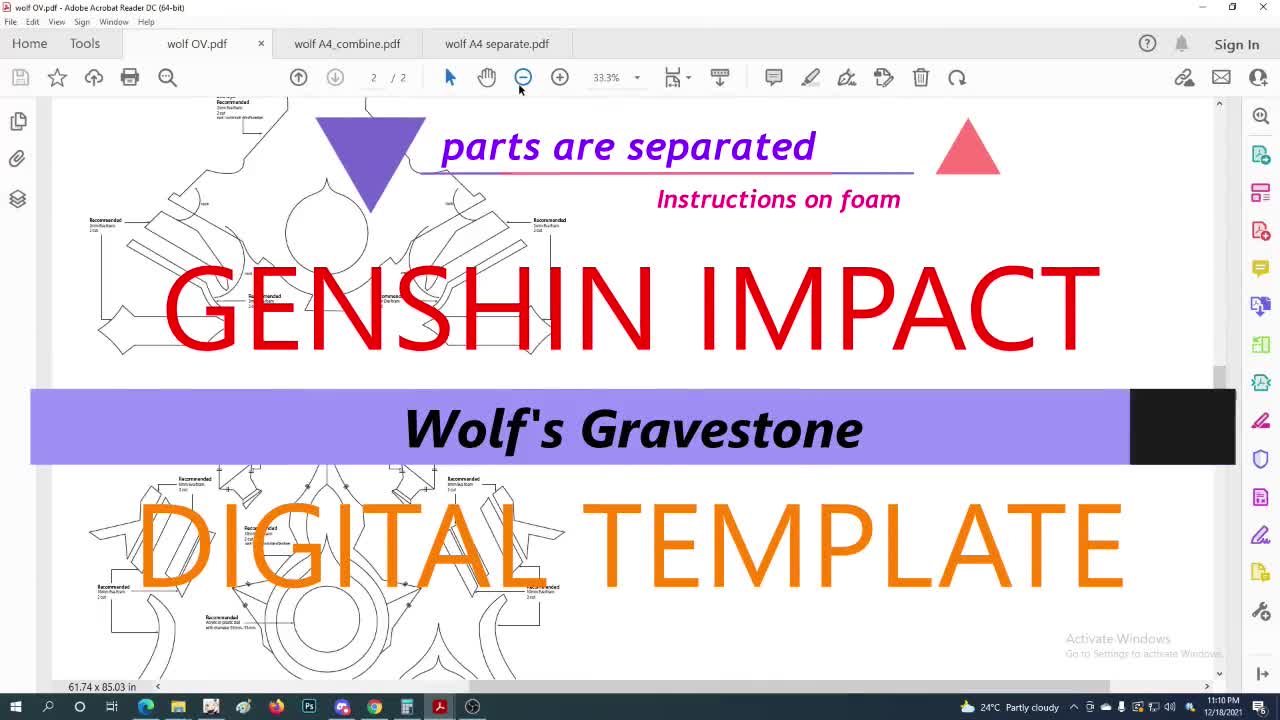Add a sticky note comment
1280x720 pixels.
(x=773, y=77)
